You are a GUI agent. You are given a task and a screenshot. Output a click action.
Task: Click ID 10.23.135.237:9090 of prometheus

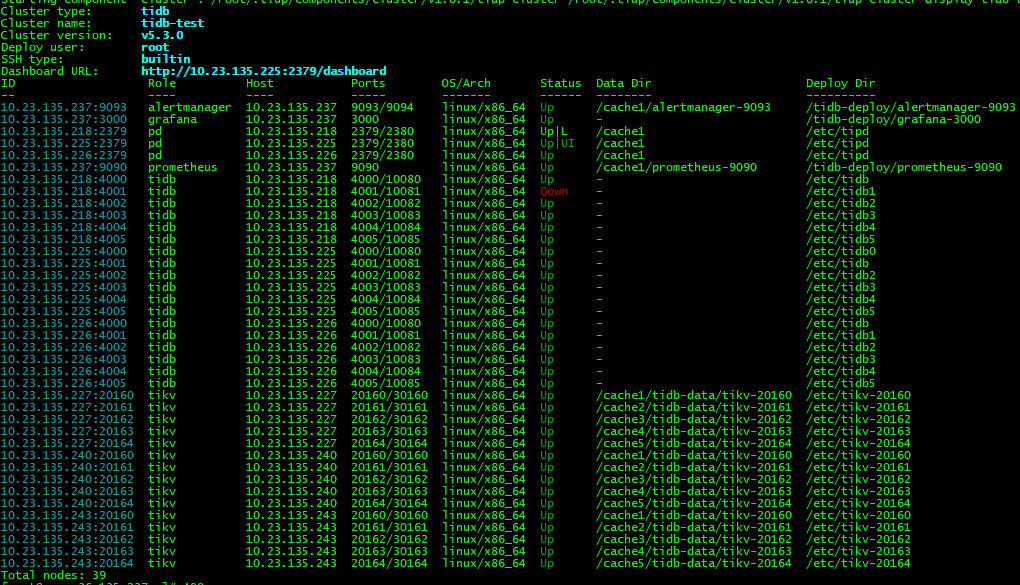coord(64,167)
